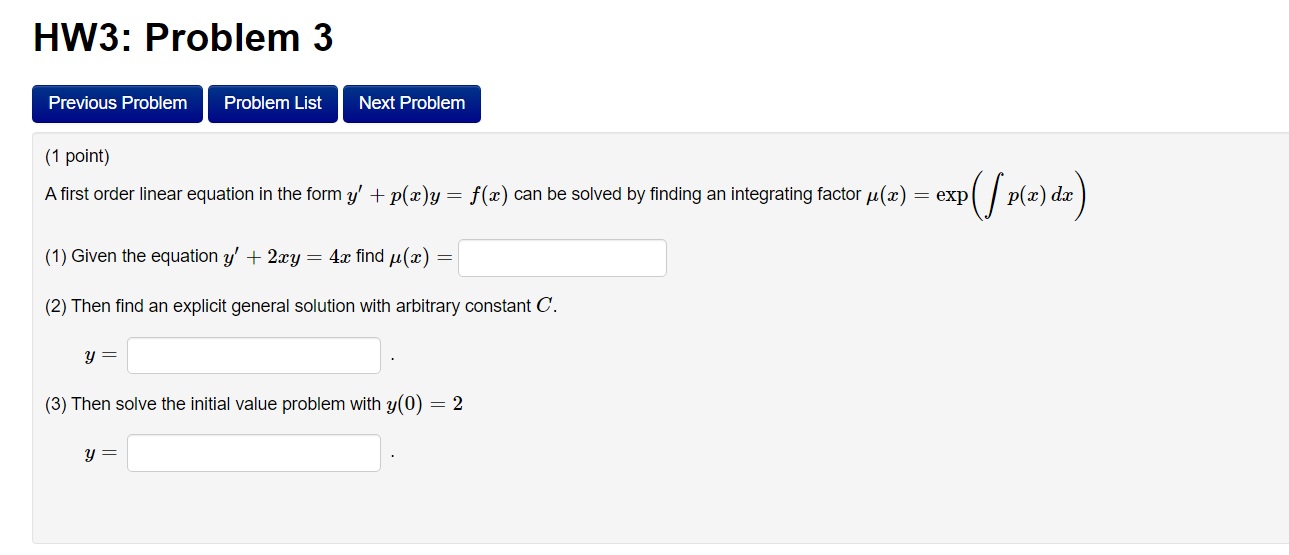Click the HW3: Problem 3 heading
Image resolution: width=1289 pixels, height=555 pixels.
point(183,39)
